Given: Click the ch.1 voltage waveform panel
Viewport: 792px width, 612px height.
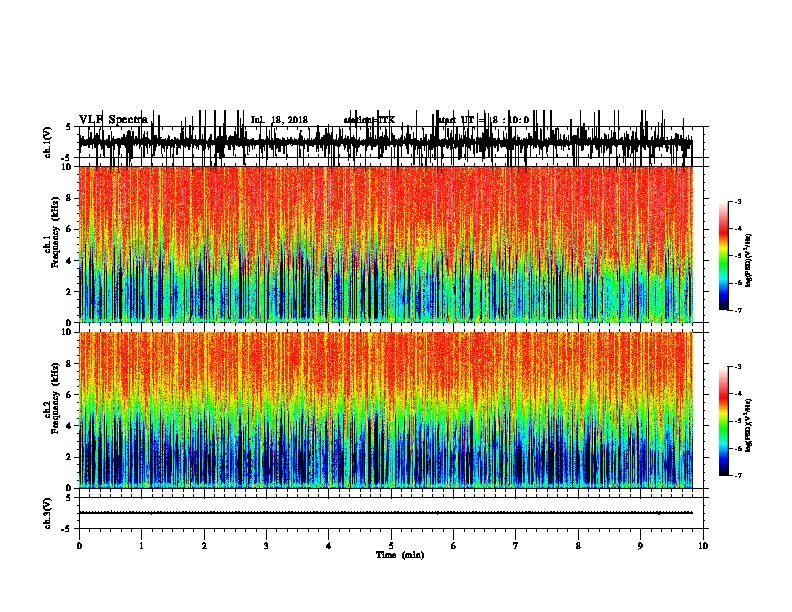Looking at the screenshot, I should click(391, 142).
